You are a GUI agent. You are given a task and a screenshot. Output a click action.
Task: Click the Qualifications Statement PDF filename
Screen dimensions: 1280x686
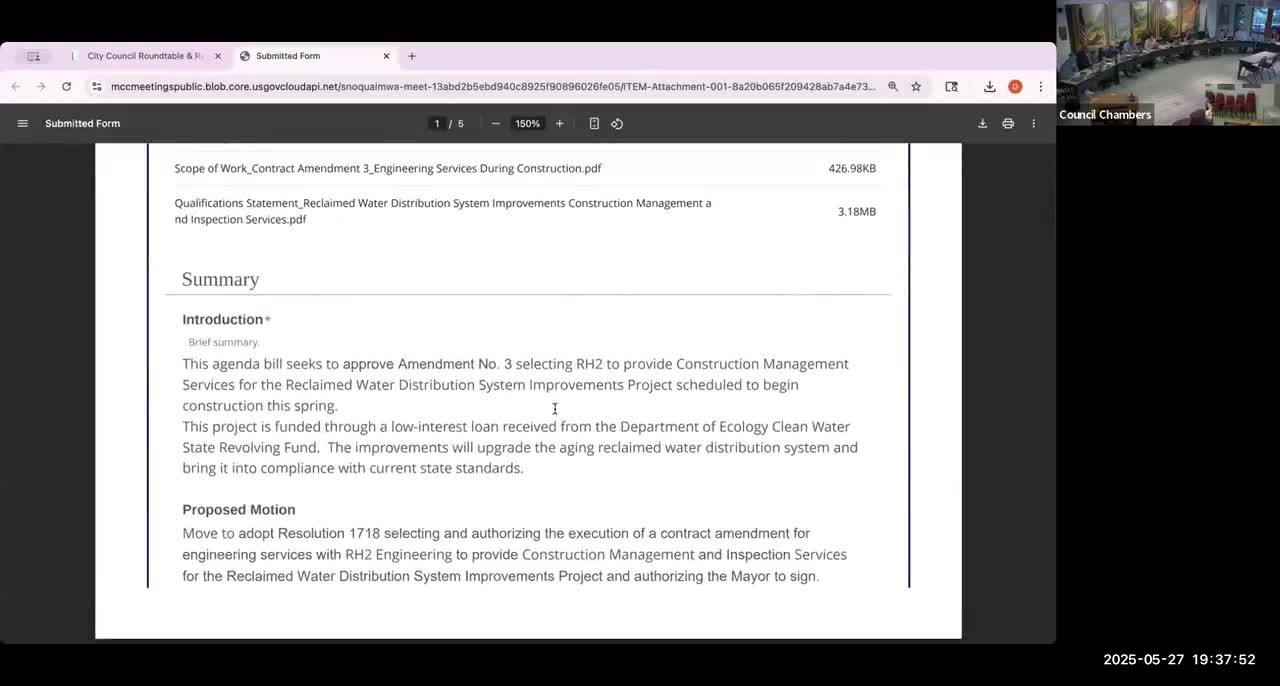(443, 211)
